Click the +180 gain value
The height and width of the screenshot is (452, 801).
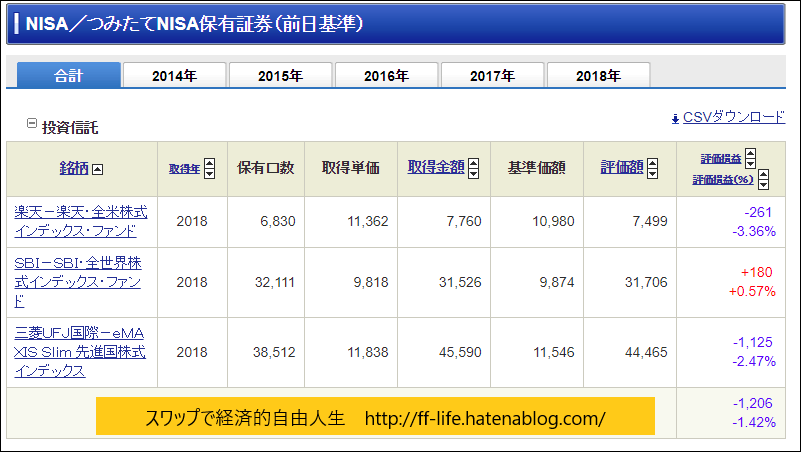tap(757, 272)
